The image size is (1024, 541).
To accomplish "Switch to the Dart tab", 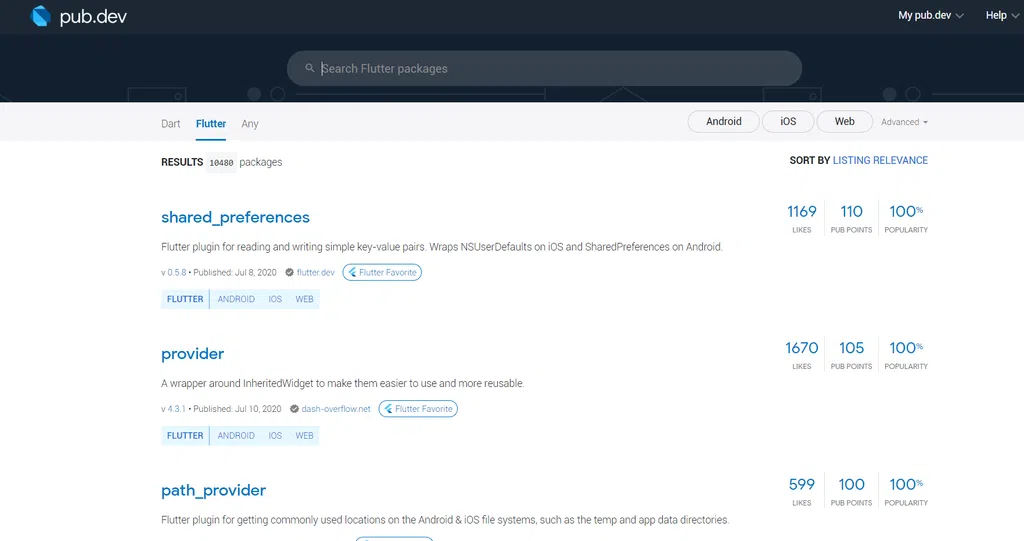I will pos(170,123).
